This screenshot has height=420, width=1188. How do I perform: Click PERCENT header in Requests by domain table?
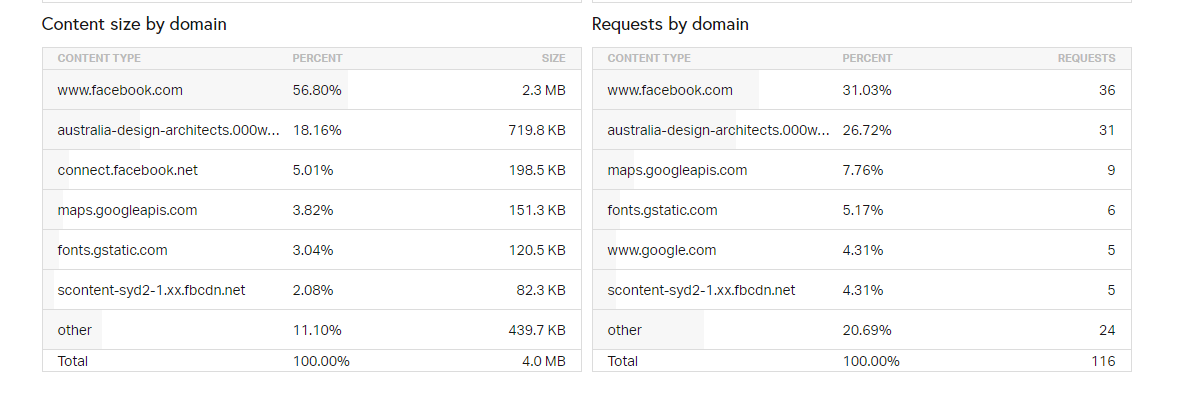tap(867, 58)
